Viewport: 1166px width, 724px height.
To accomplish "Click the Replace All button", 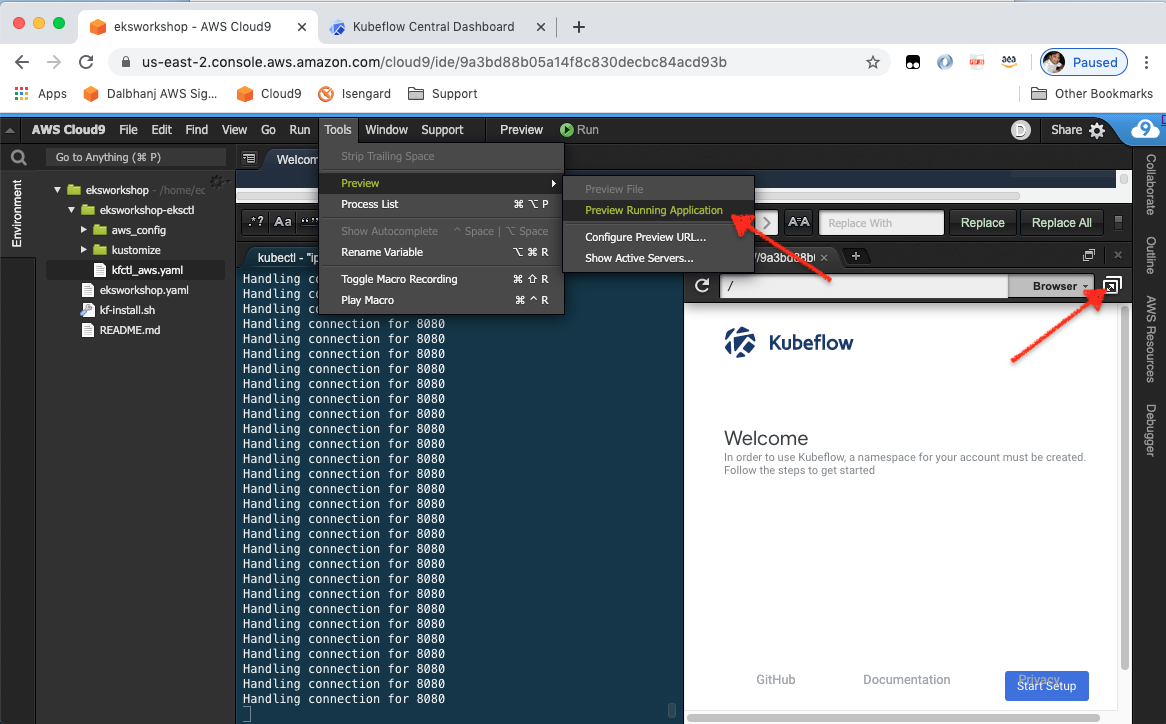I will [x=1061, y=222].
